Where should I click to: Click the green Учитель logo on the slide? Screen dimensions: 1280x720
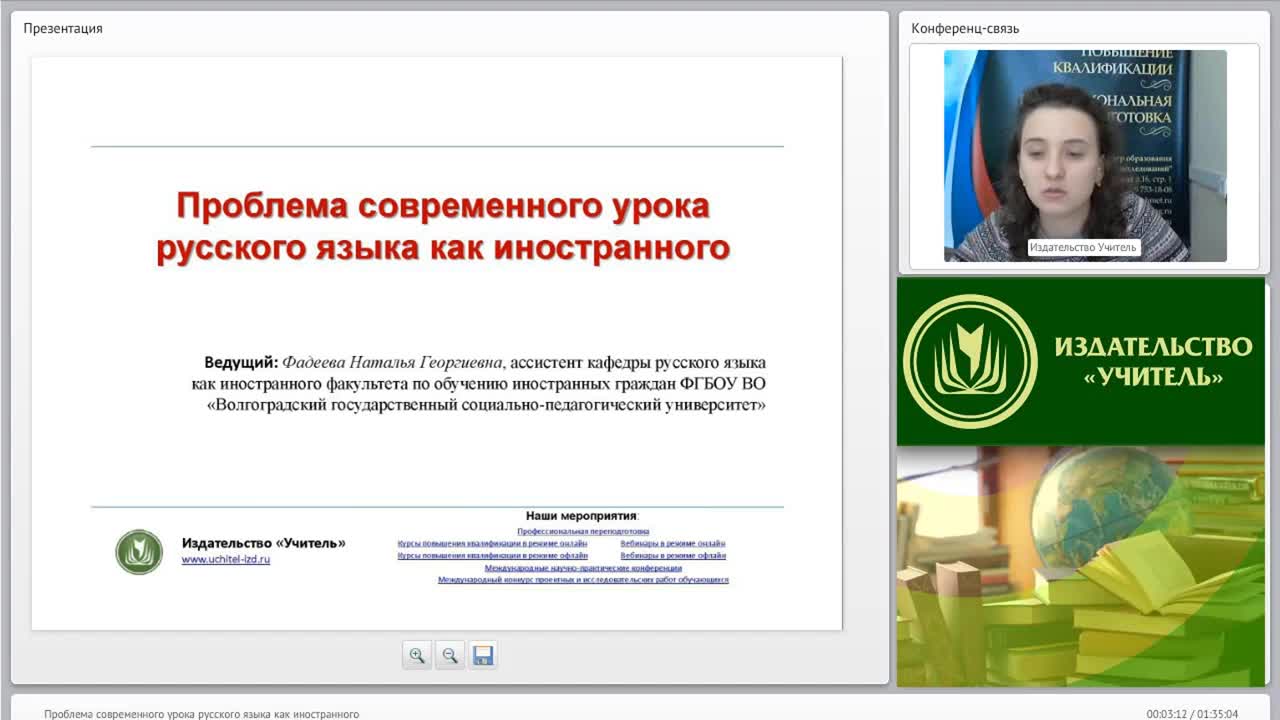click(139, 551)
